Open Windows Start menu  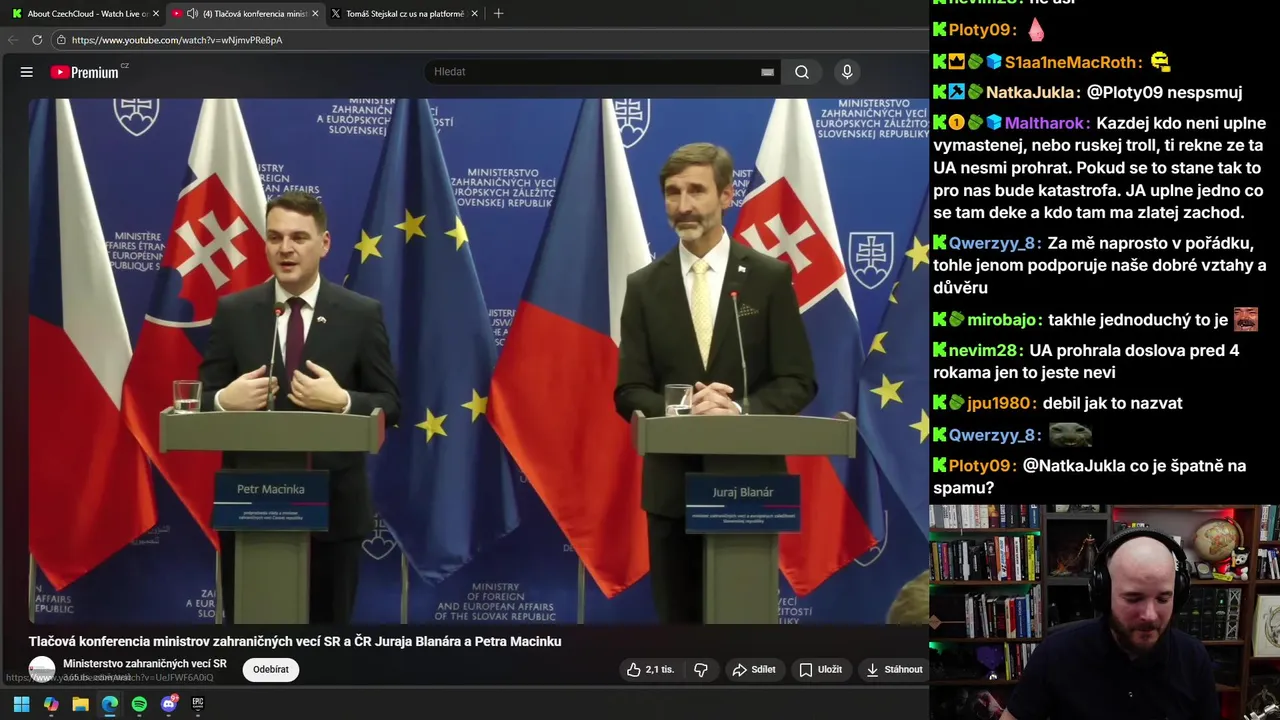21,704
